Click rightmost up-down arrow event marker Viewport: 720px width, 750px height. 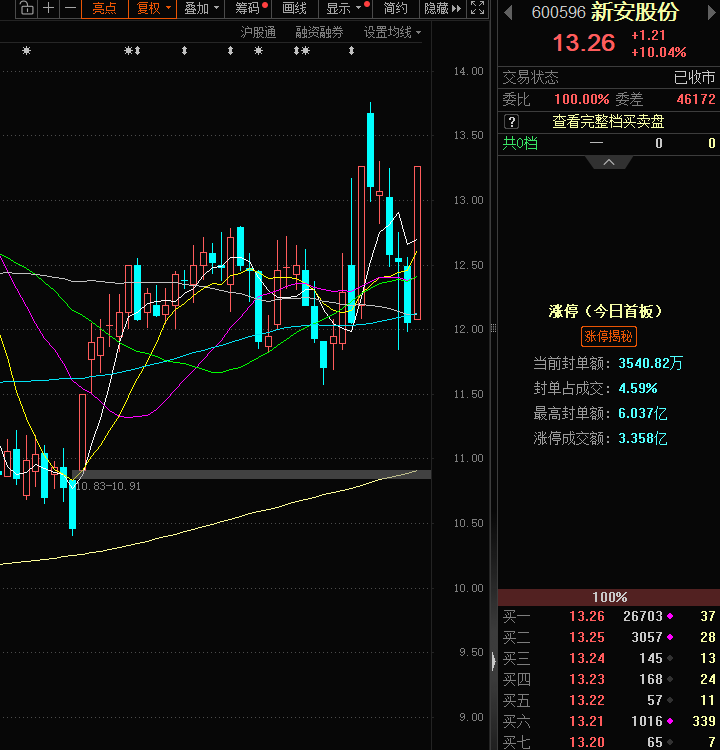(x=351, y=50)
